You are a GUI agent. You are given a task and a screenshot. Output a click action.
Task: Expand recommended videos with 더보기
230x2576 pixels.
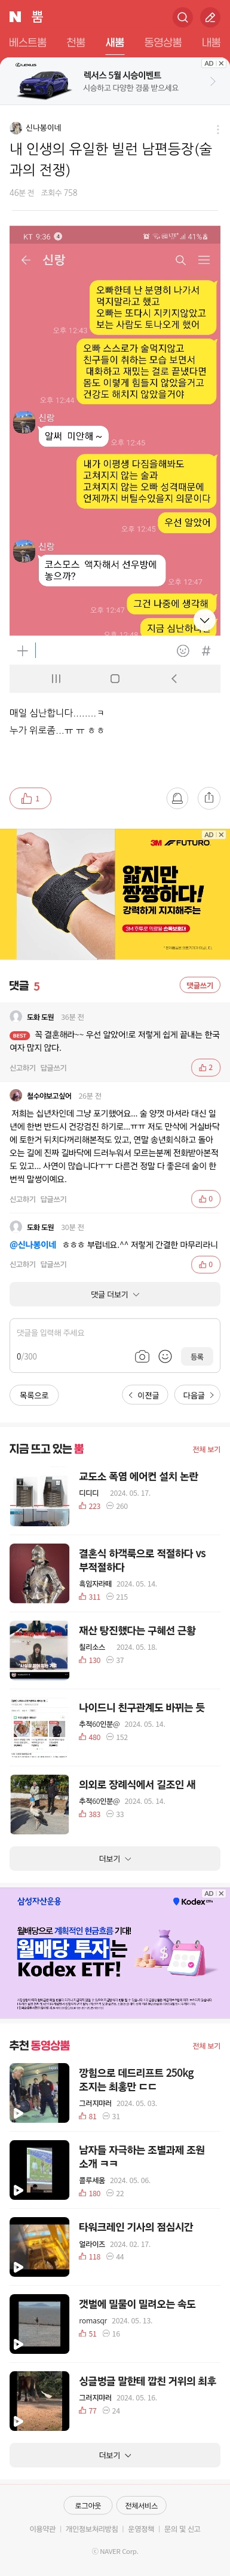[x=115, y=2455]
